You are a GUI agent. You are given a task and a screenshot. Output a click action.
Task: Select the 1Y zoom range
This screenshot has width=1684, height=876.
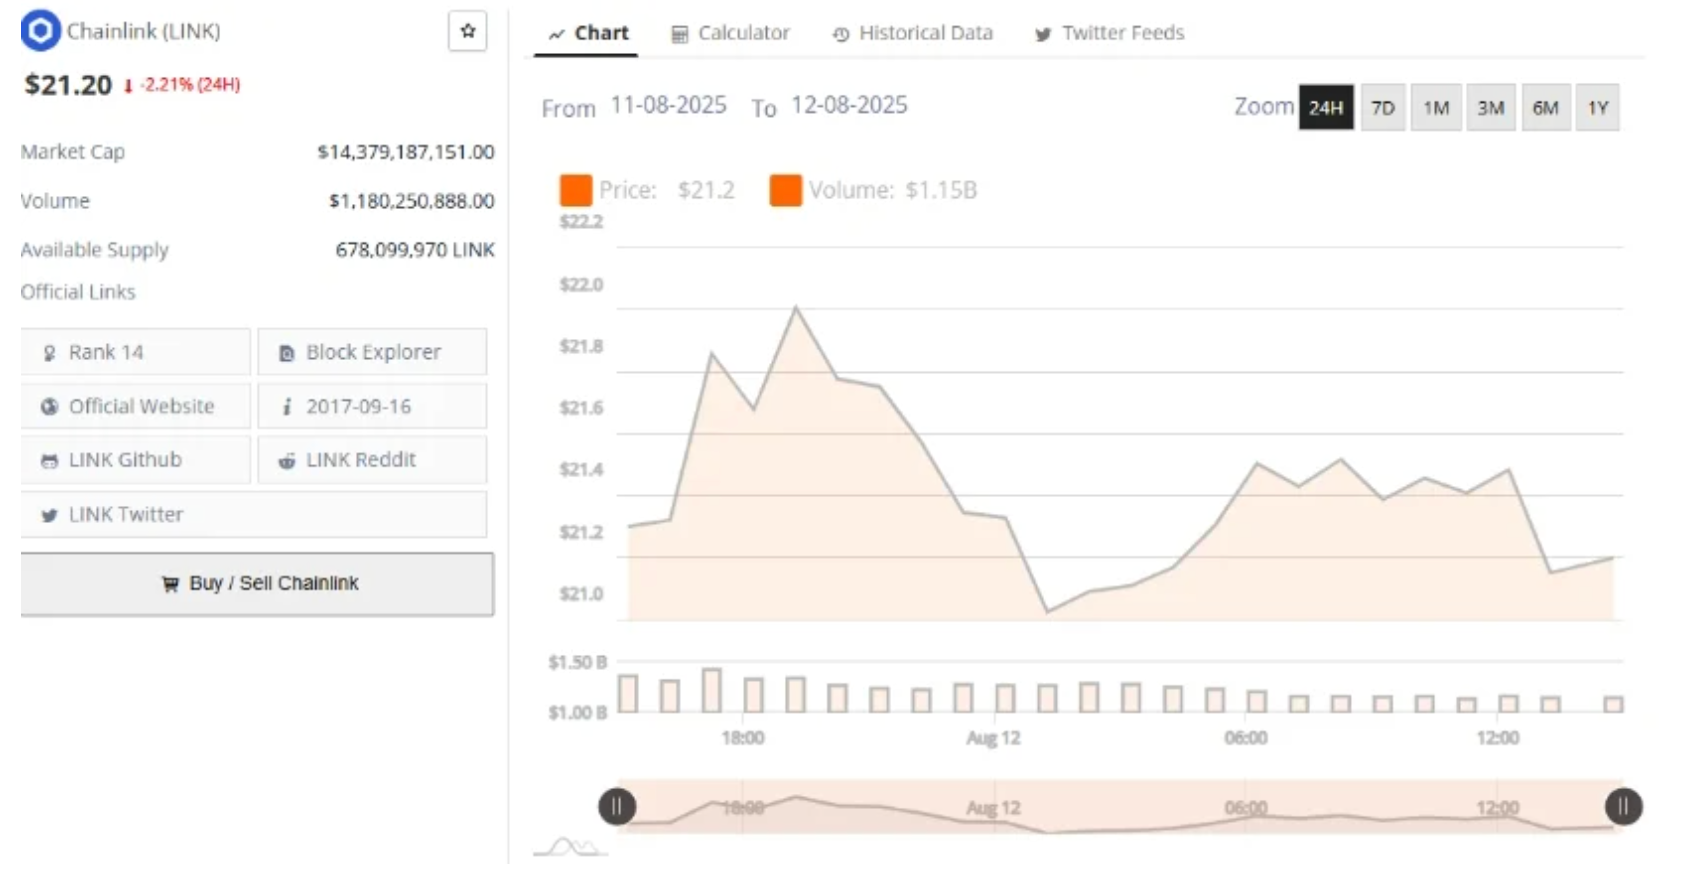click(1597, 108)
